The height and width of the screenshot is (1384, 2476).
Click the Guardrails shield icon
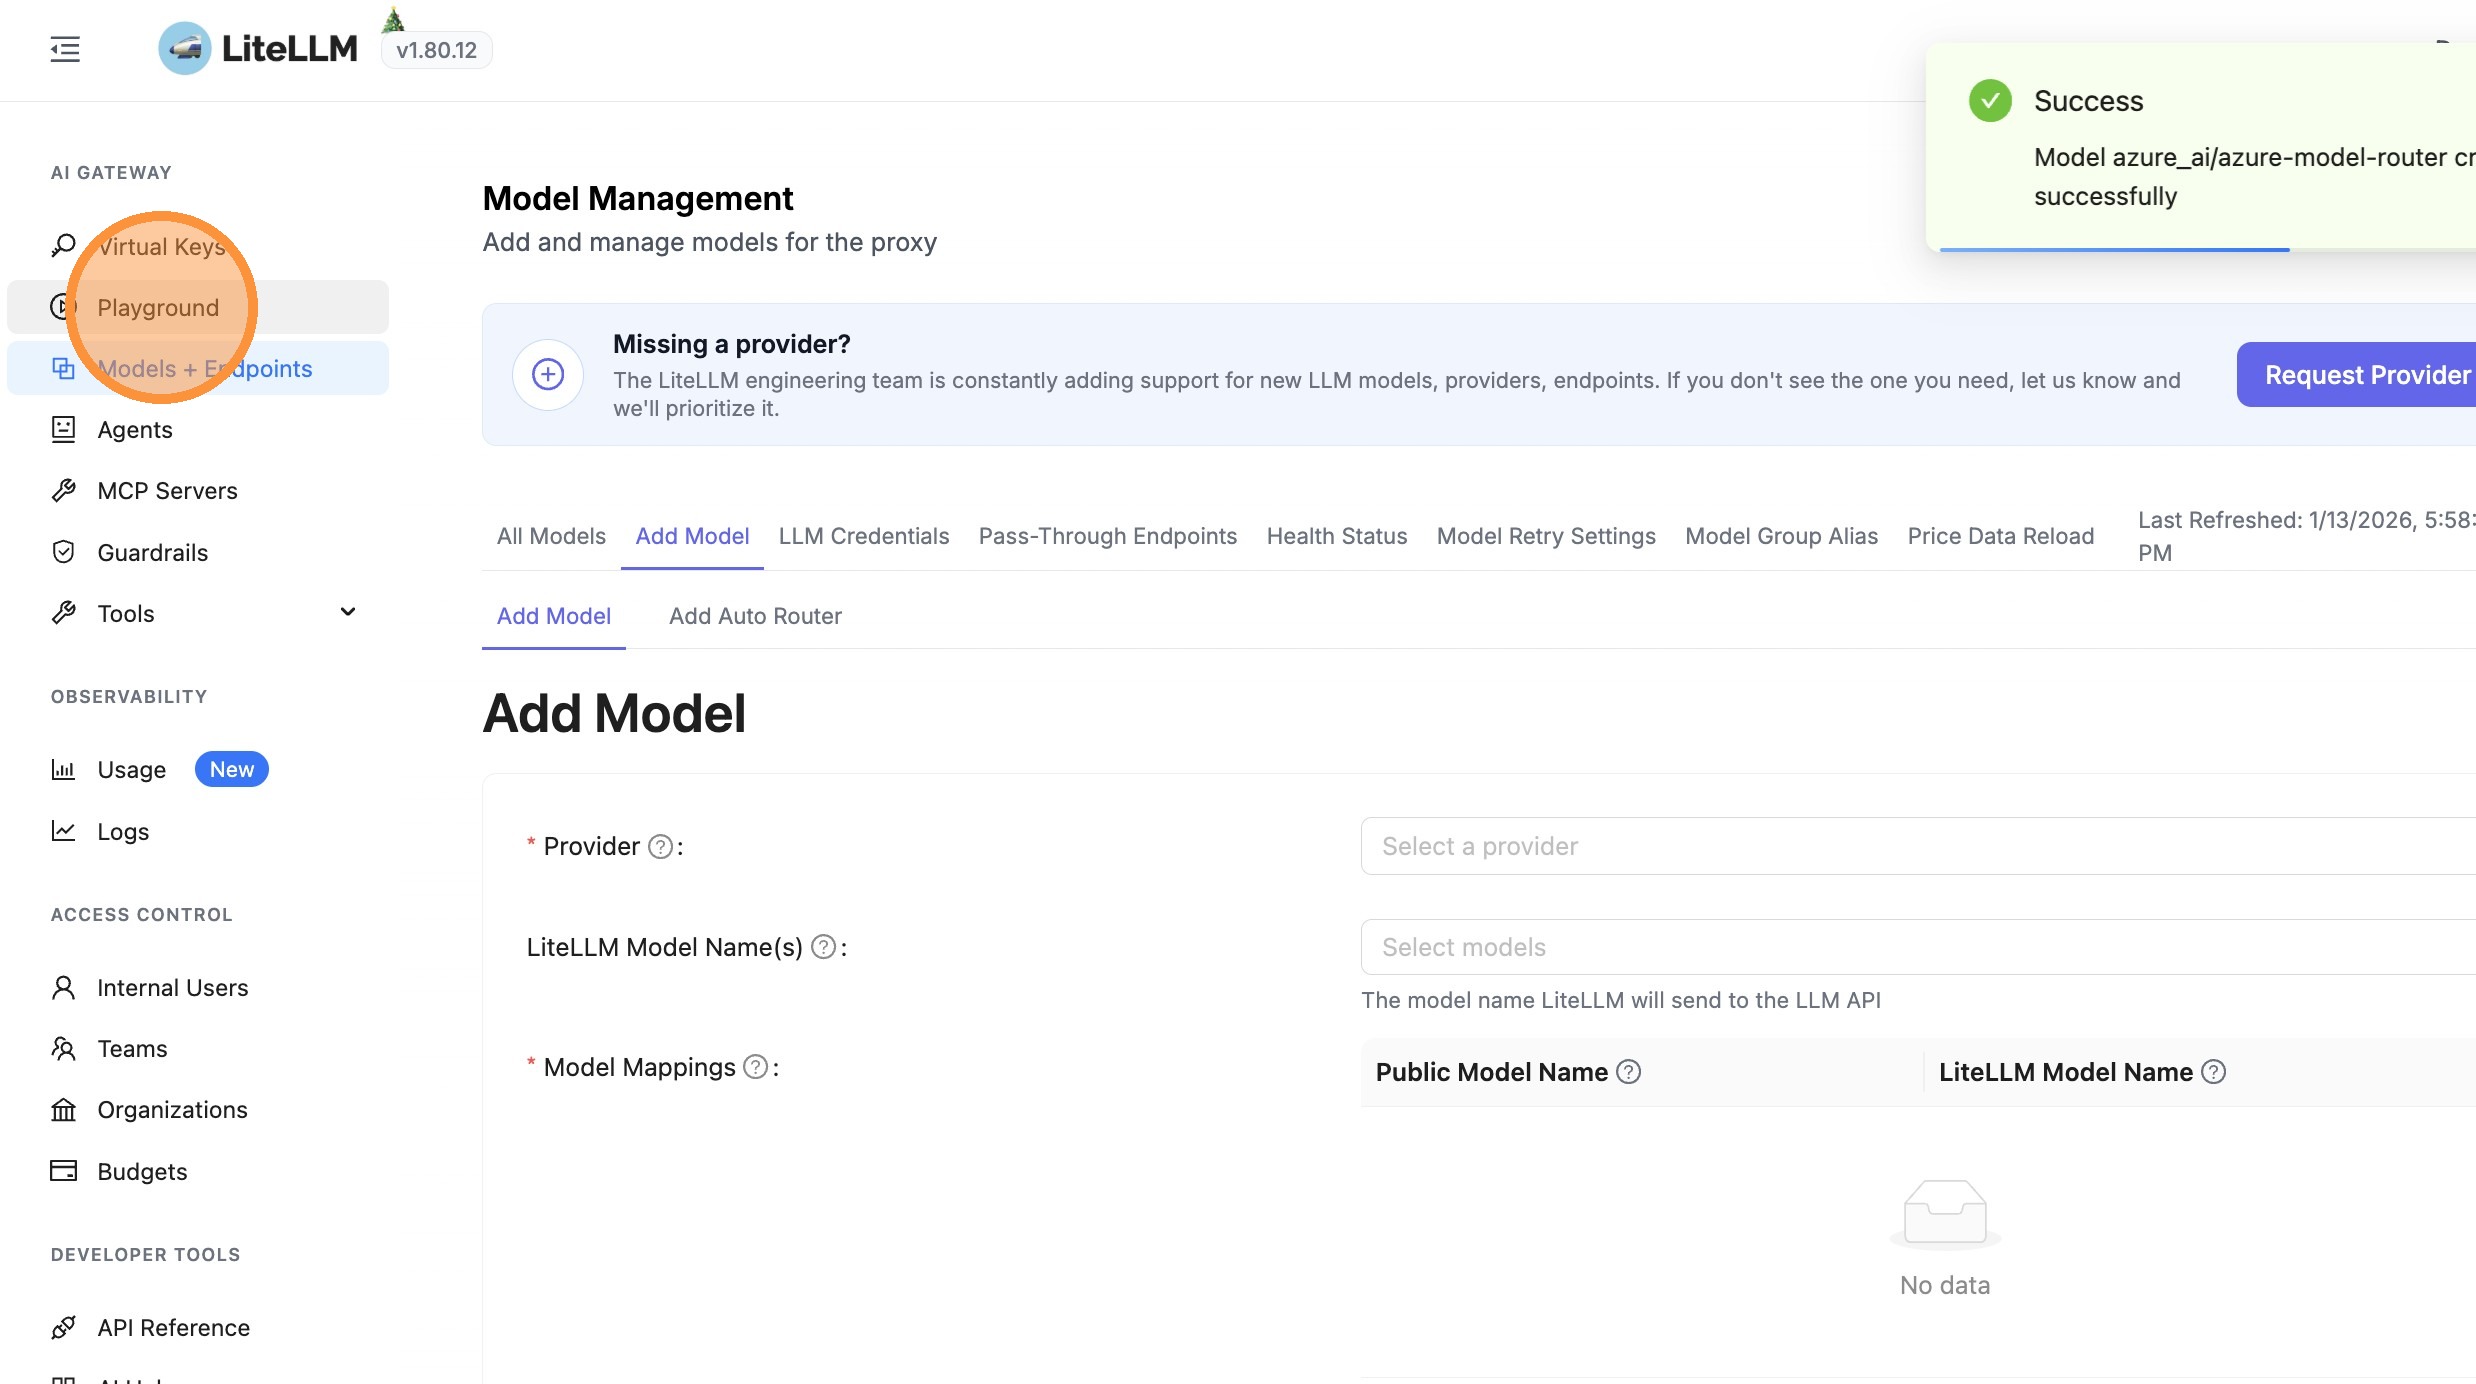coord(63,552)
